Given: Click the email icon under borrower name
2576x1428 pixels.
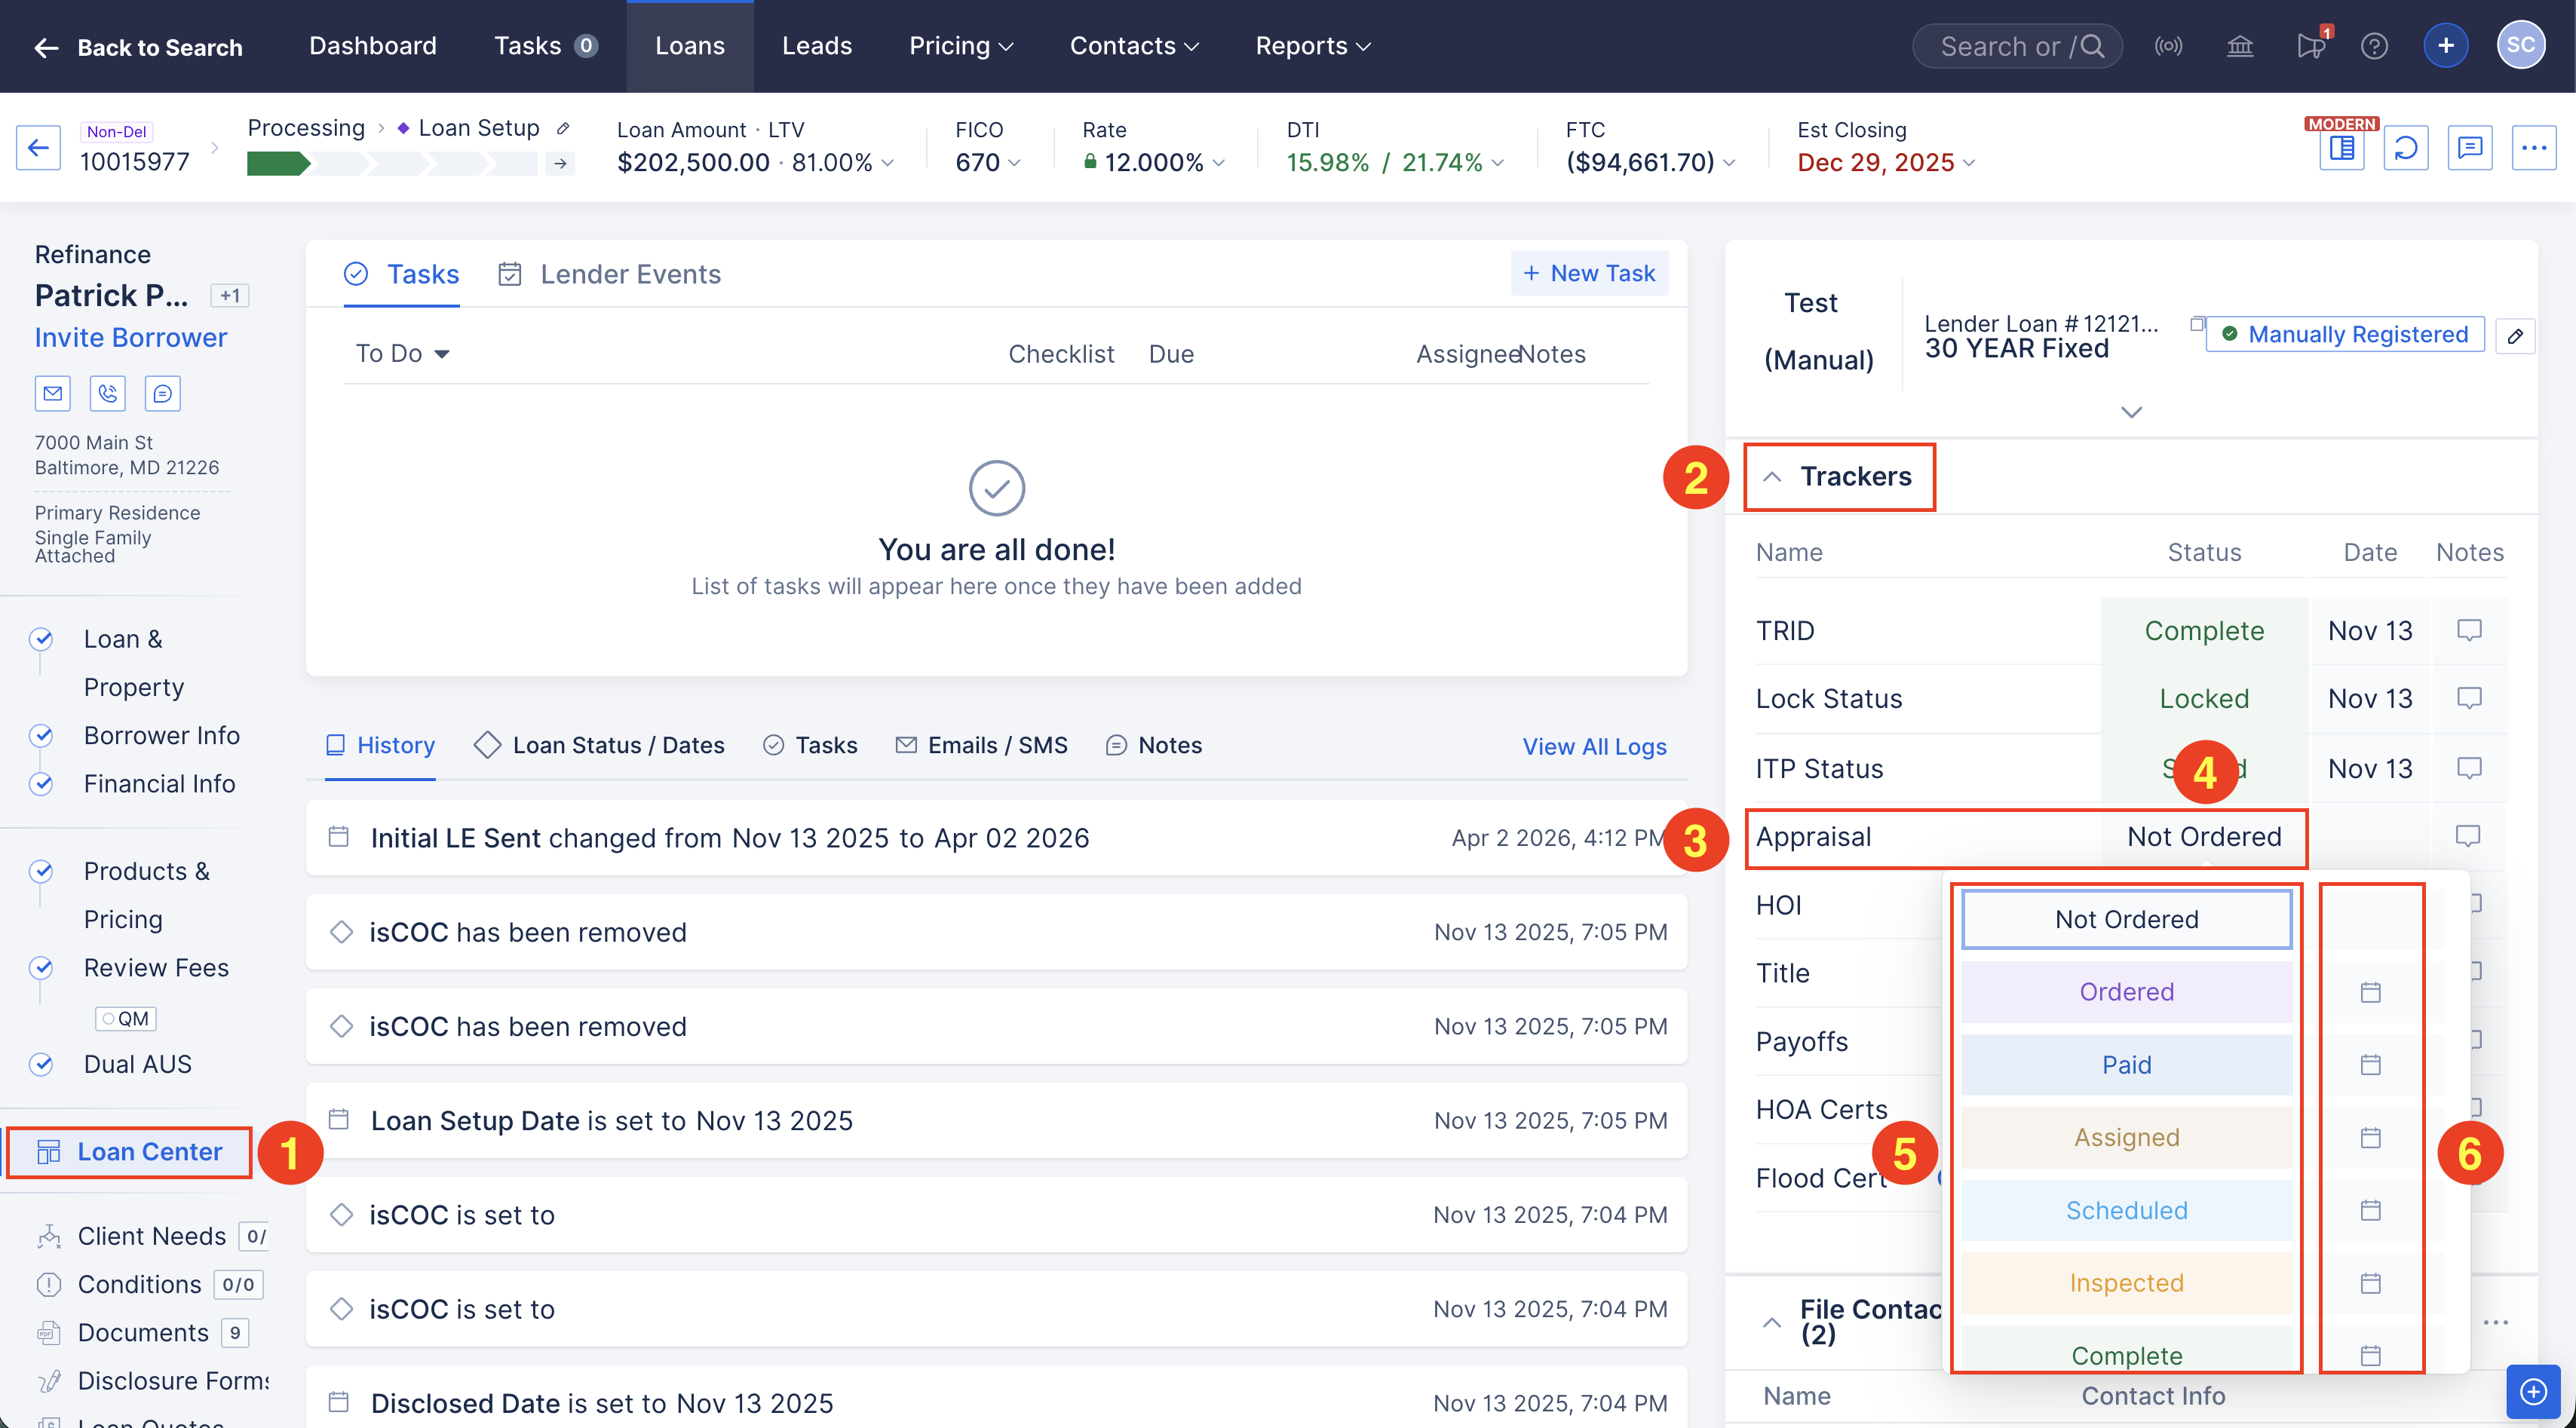Looking at the screenshot, I should pos(52,393).
